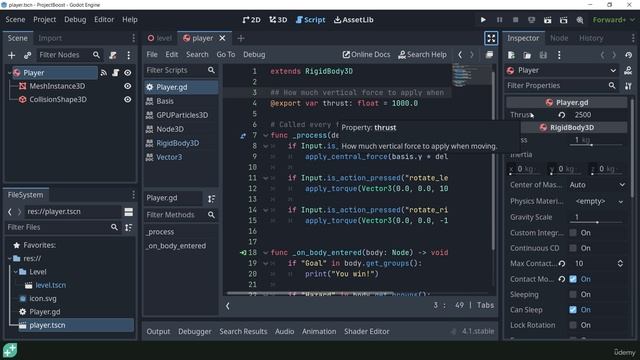Enable Custom Integrator checkbox
This screenshot has height=360, width=640.
573,233
